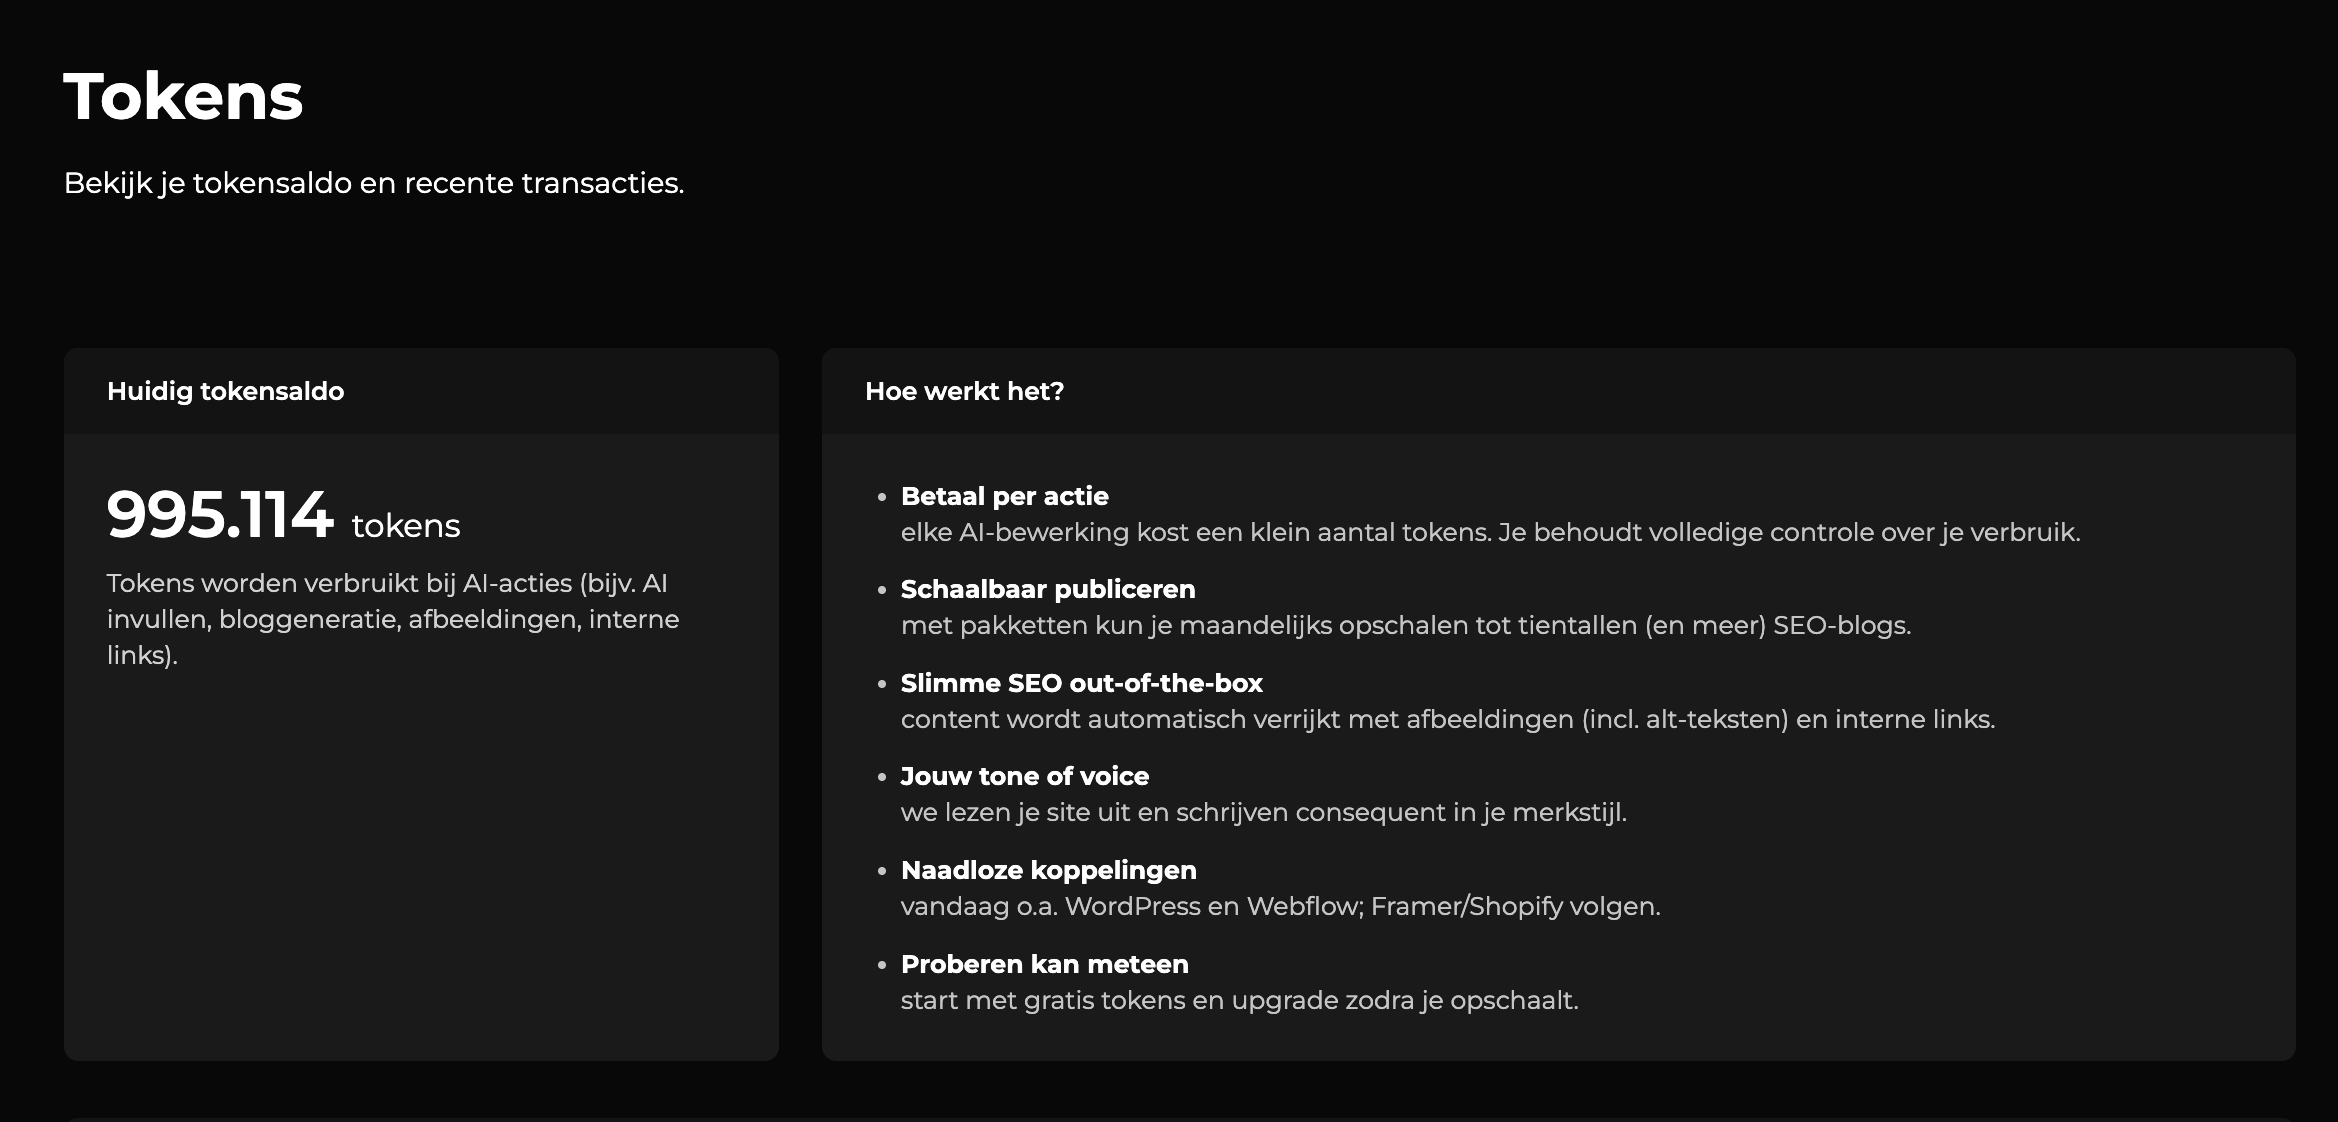Image resolution: width=2338 pixels, height=1122 pixels.
Task: Click the 995.114 token balance number
Action: pos(219,515)
